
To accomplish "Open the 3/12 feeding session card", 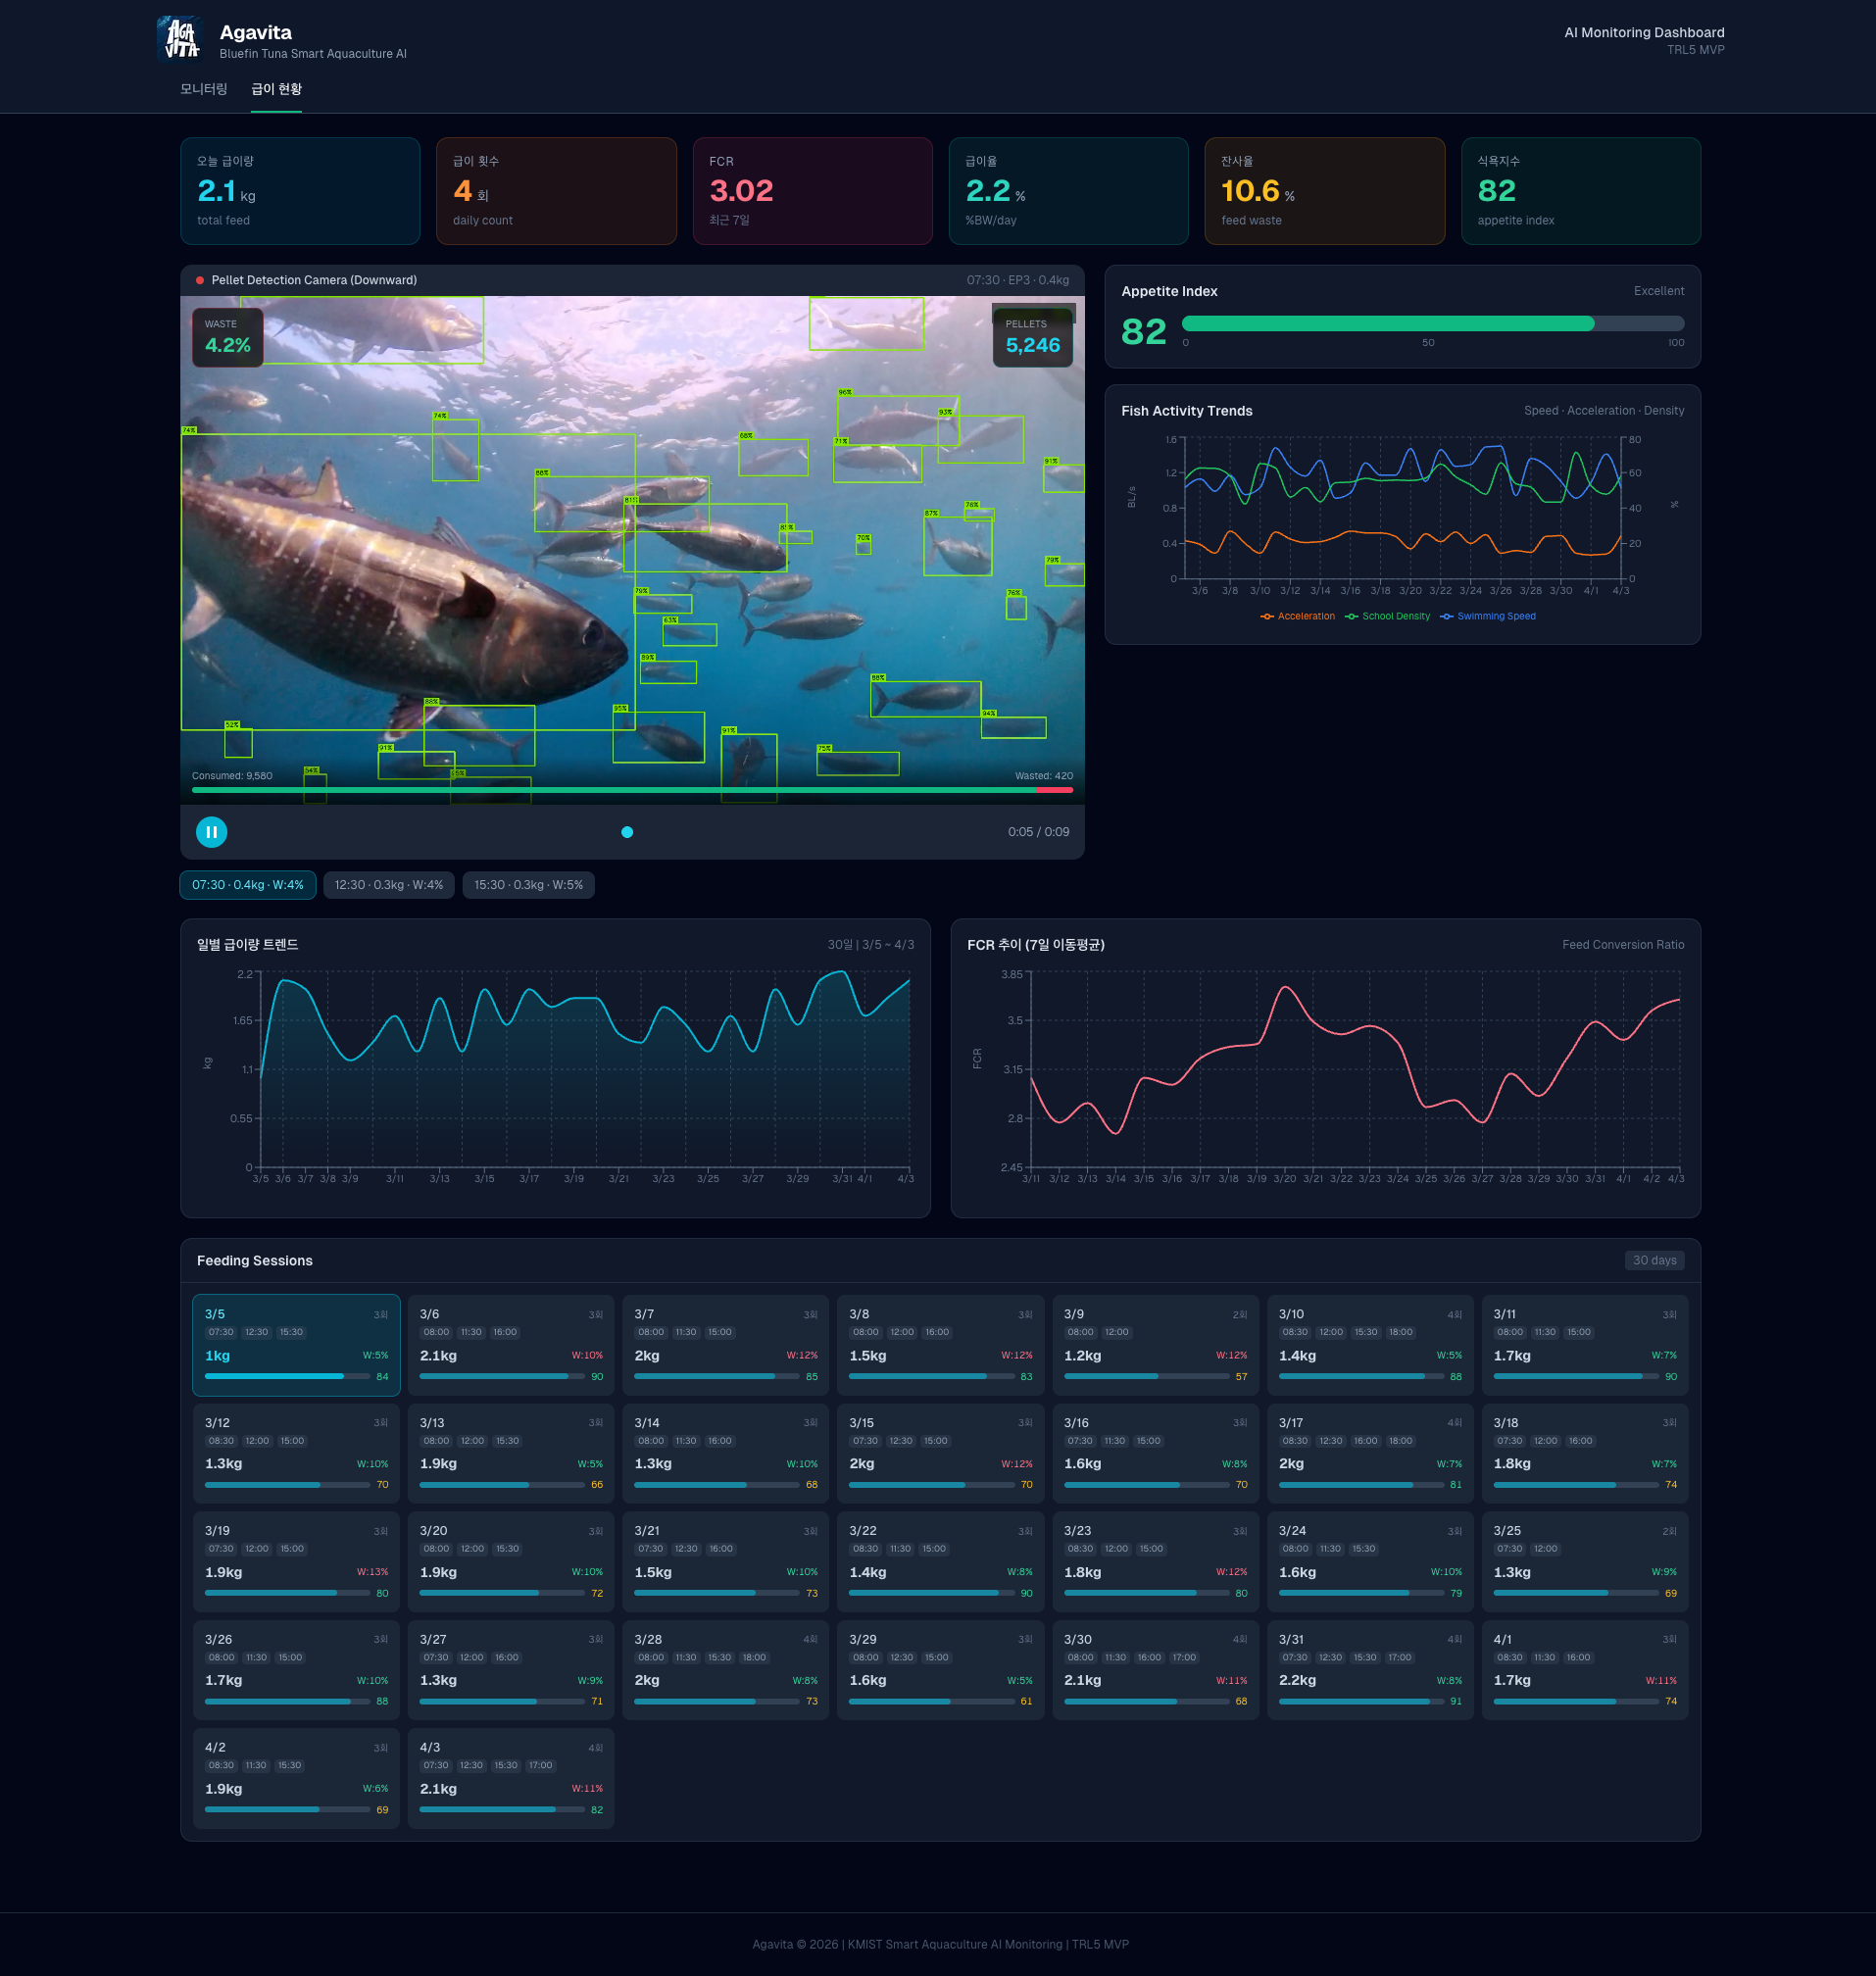I will pyautogui.click(x=296, y=1453).
